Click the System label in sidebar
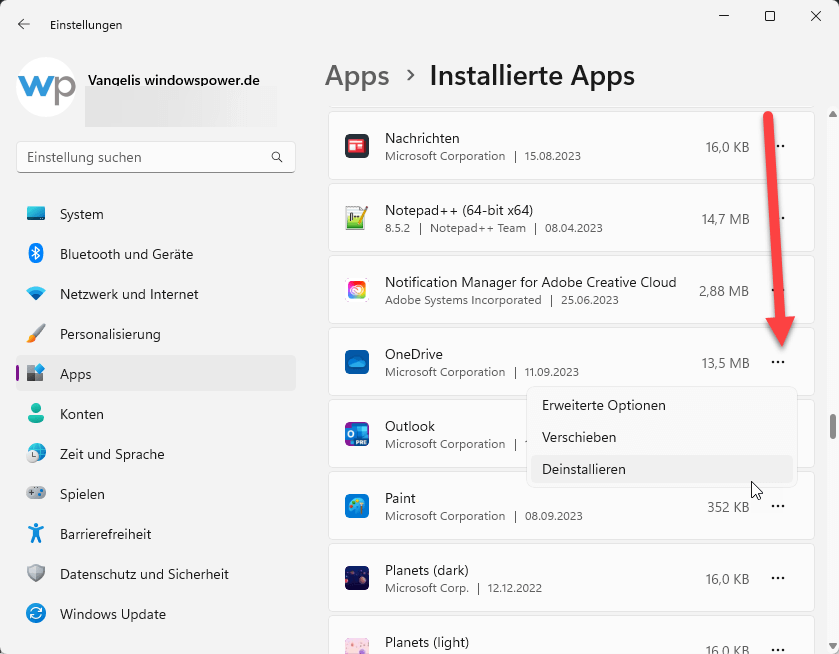Viewport: 839px width, 654px height. (82, 214)
